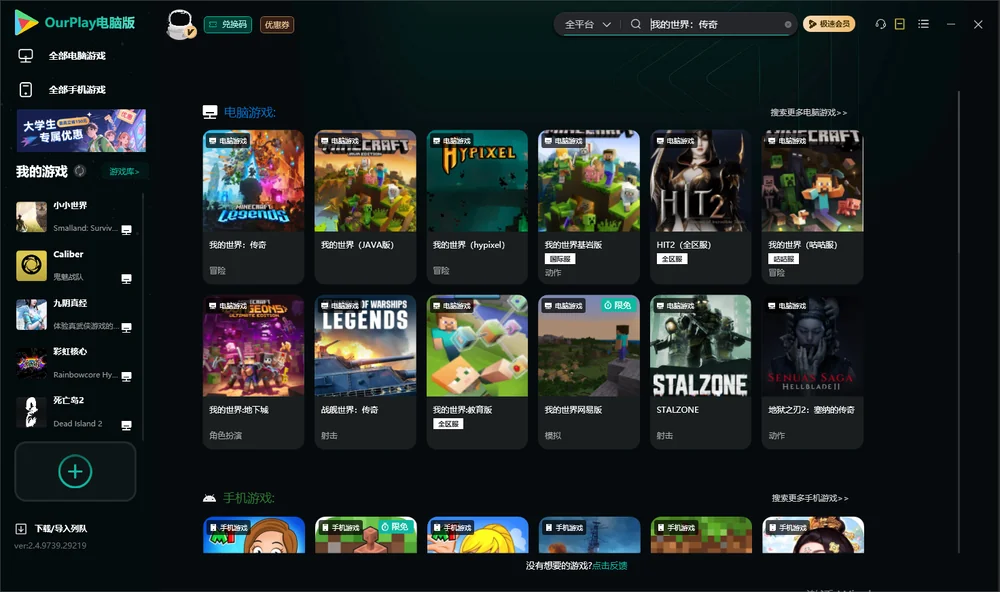Open the 极速会员 membership button
The height and width of the screenshot is (592, 1000).
point(829,24)
